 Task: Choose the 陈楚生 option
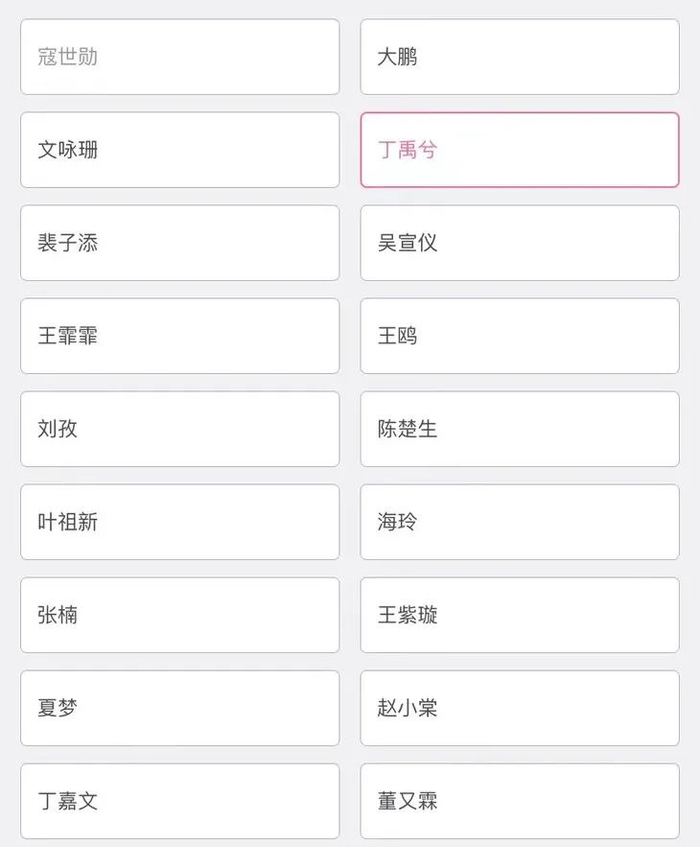pos(519,429)
